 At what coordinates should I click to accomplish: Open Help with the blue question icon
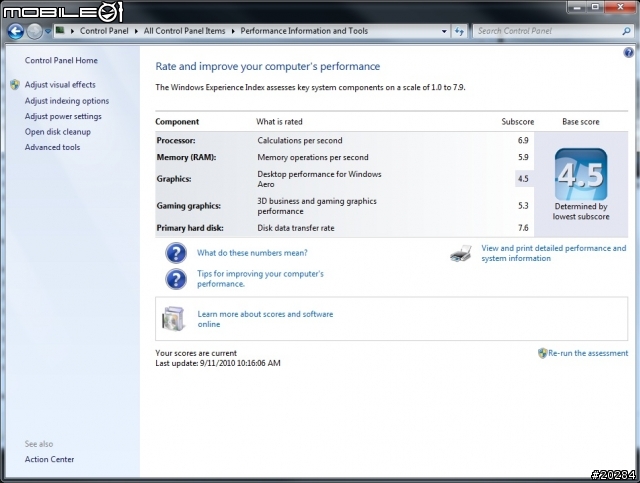tap(628, 52)
